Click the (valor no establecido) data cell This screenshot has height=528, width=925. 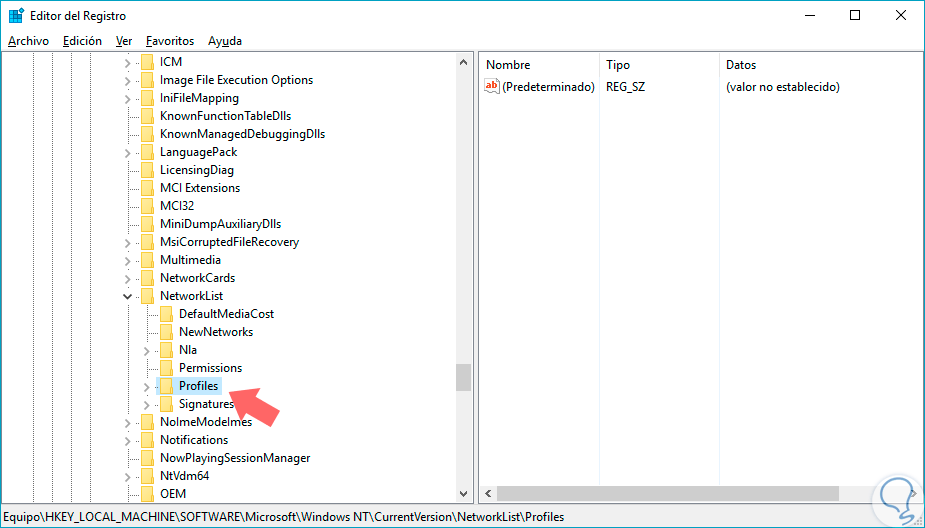point(783,87)
